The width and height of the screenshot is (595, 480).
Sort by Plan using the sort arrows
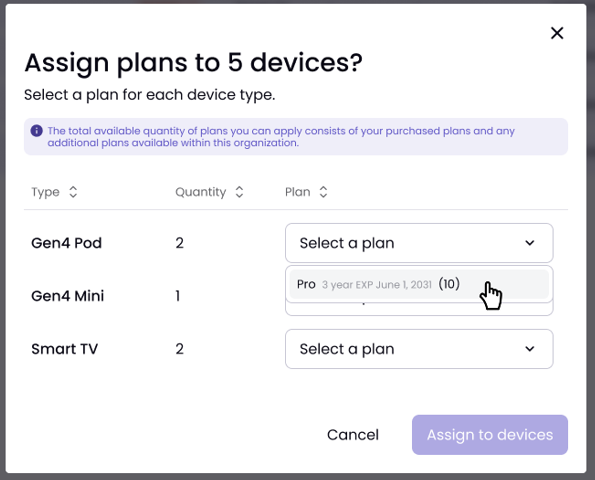(x=323, y=192)
